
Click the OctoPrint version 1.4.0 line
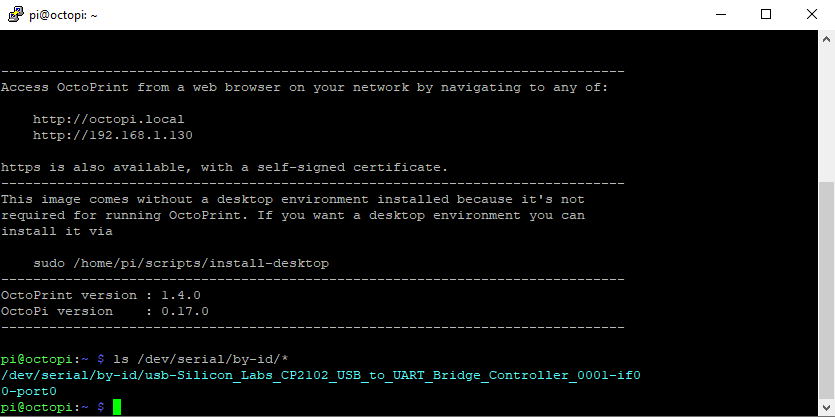101,295
